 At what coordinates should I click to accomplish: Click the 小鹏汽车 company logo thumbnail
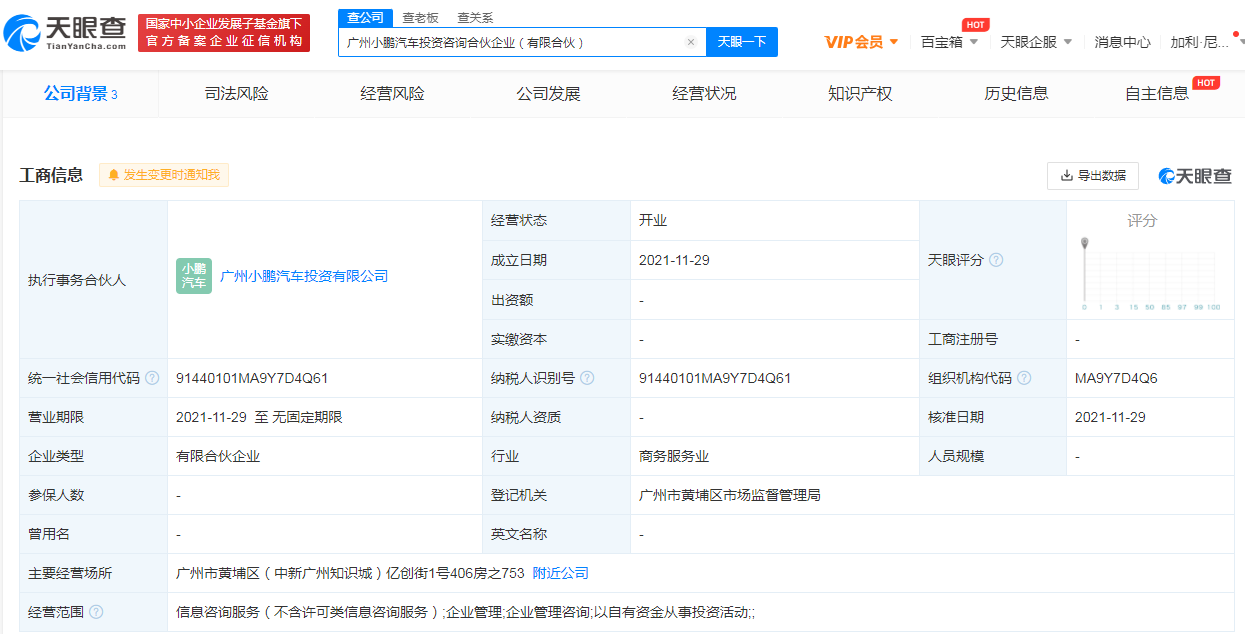(x=194, y=276)
